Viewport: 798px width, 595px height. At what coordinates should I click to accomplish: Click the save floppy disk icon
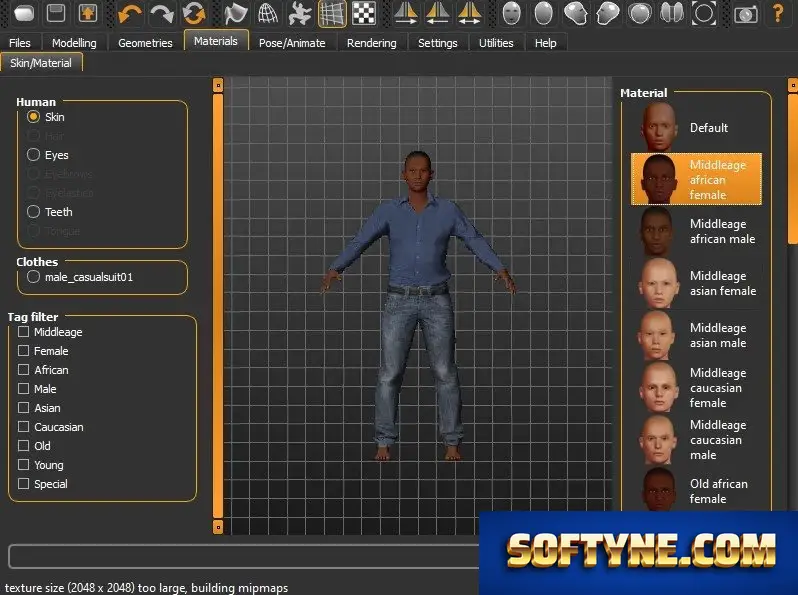[x=56, y=13]
